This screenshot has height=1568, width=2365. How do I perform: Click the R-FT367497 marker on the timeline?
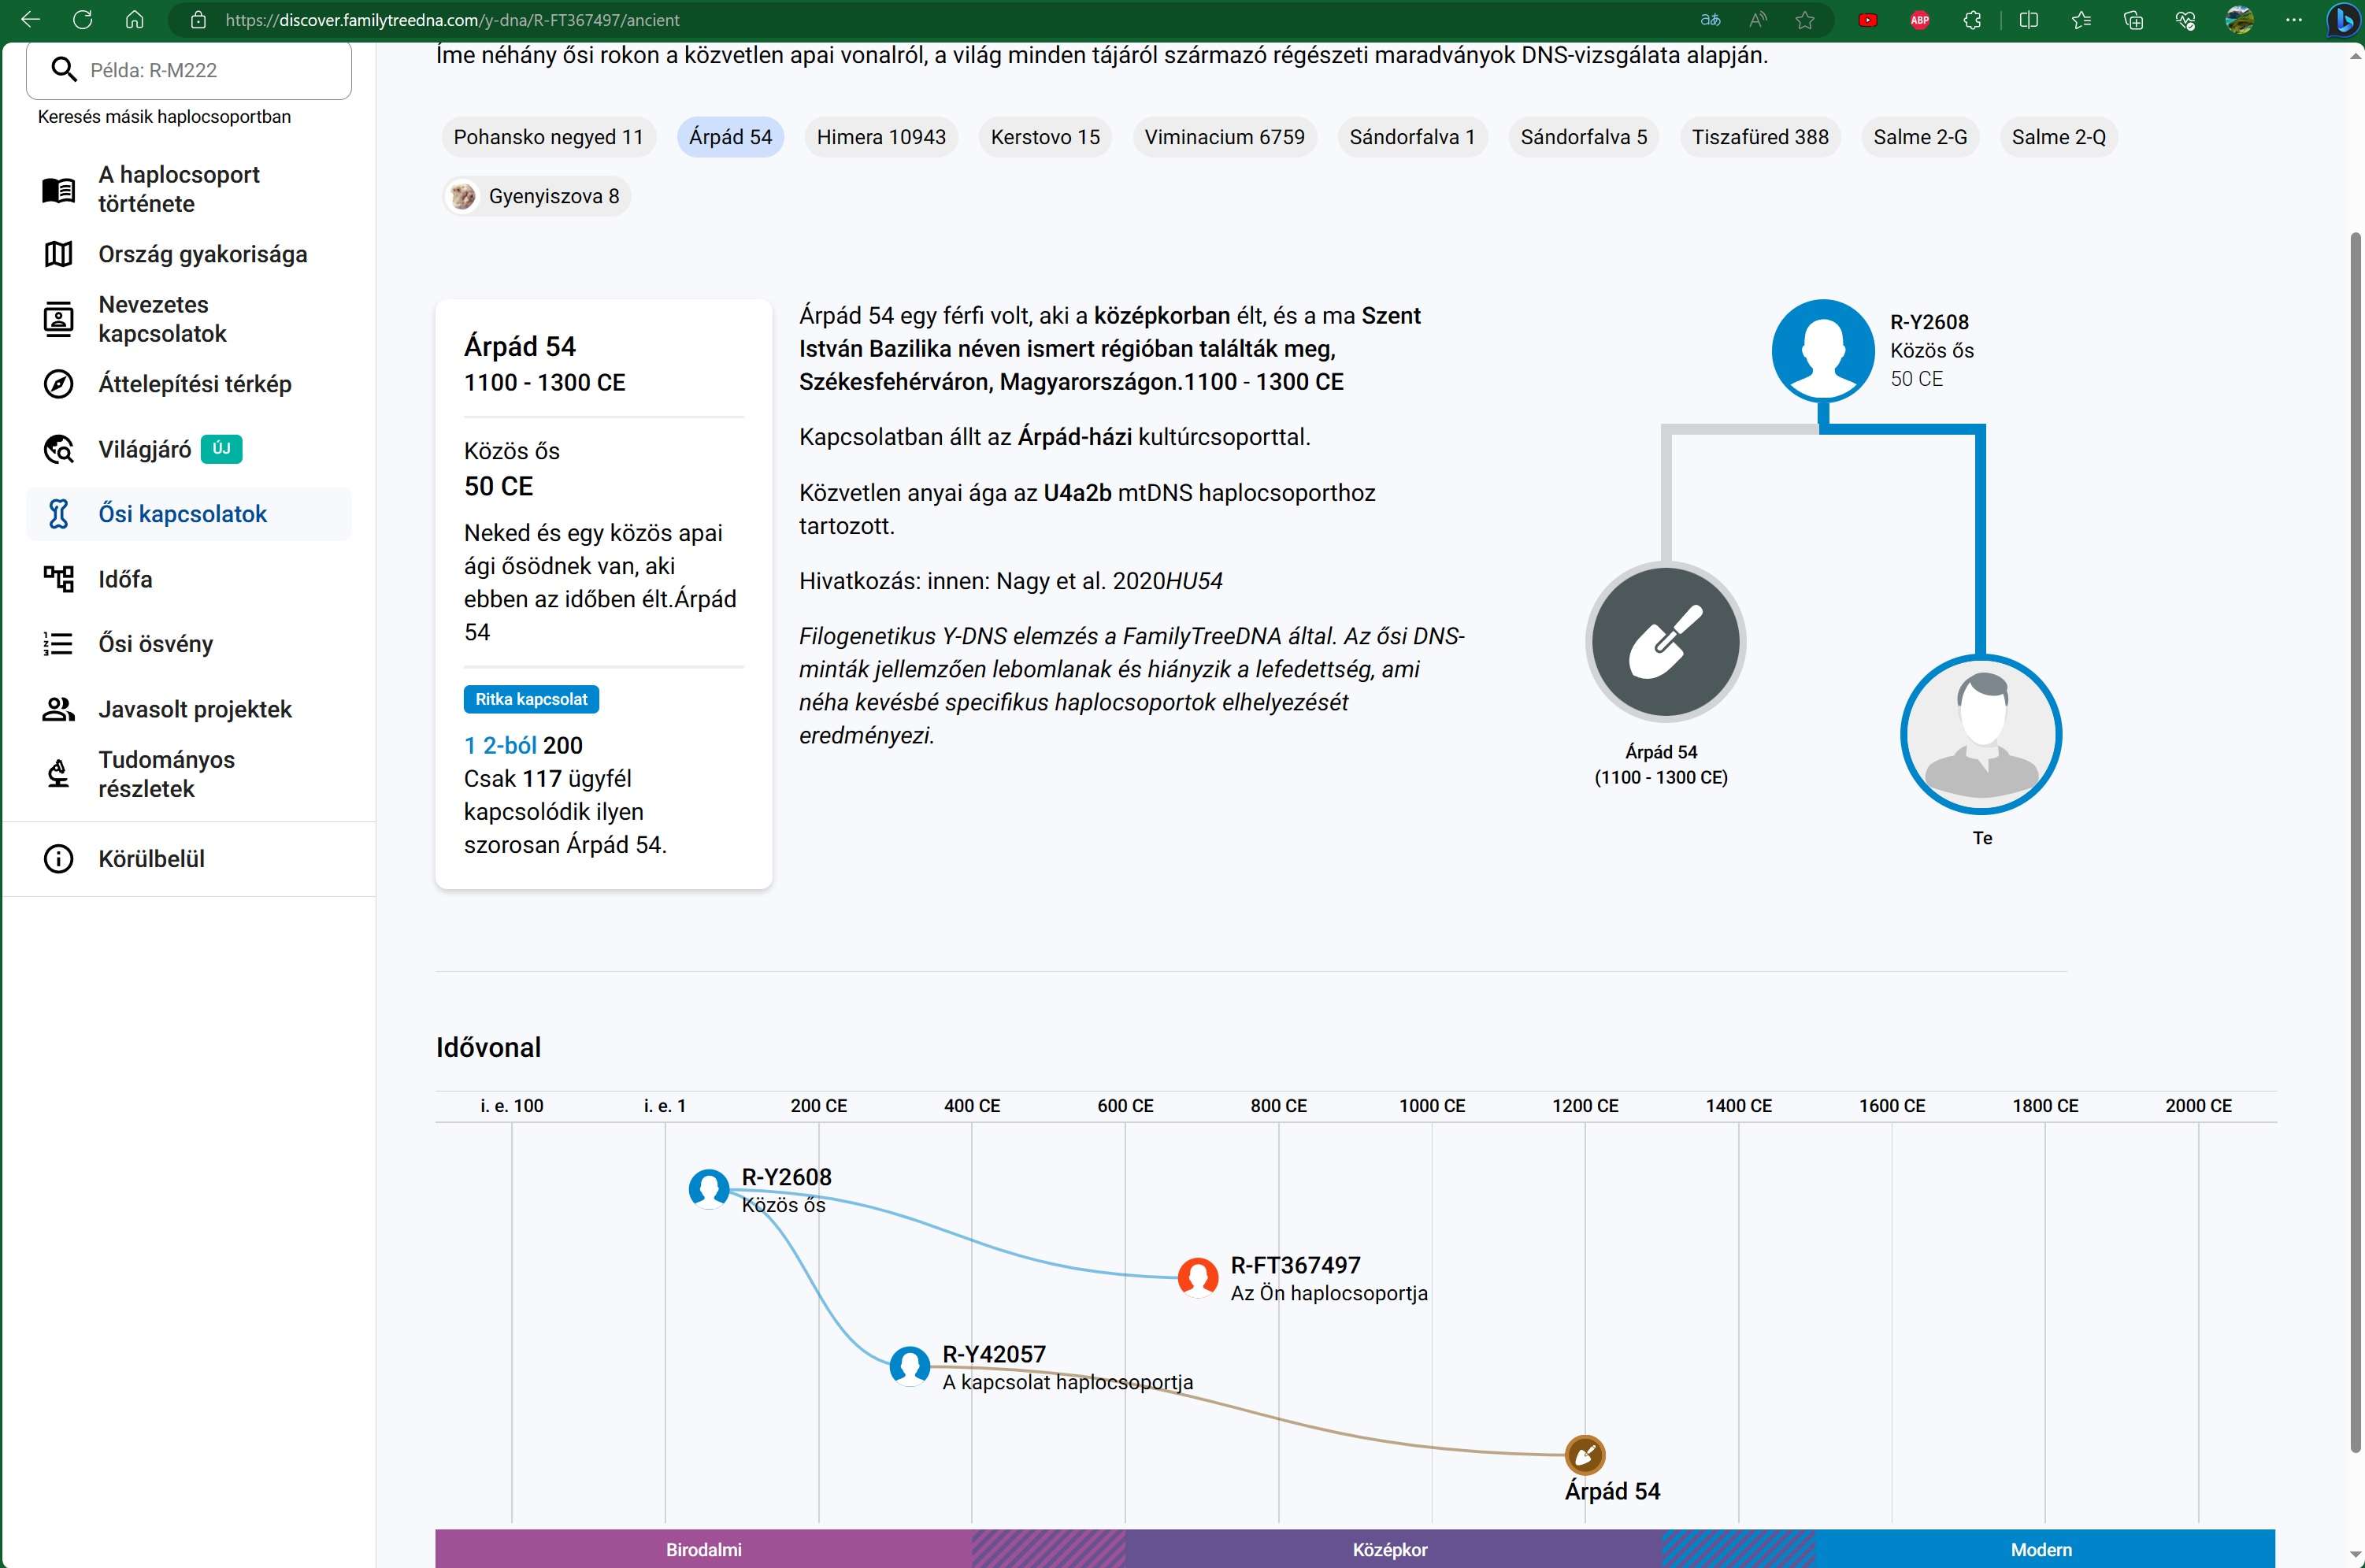click(x=1198, y=1277)
